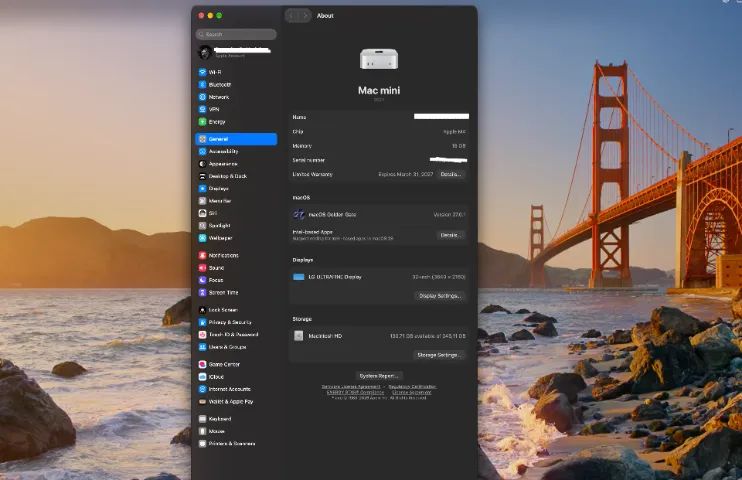Screen dimensions: 742x480
Task: Open Menu Bar settings
Action: click(x=236, y=201)
